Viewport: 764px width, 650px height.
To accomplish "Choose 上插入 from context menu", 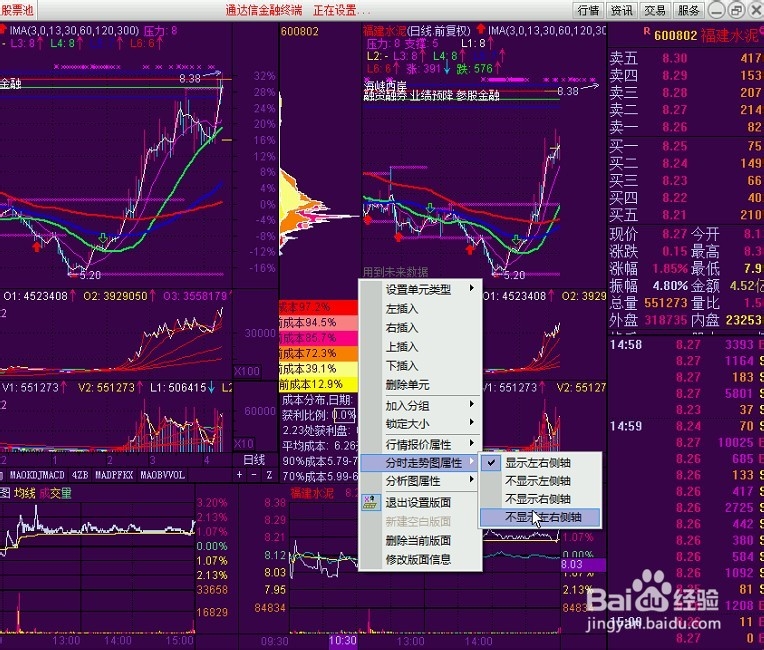I will (420, 346).
